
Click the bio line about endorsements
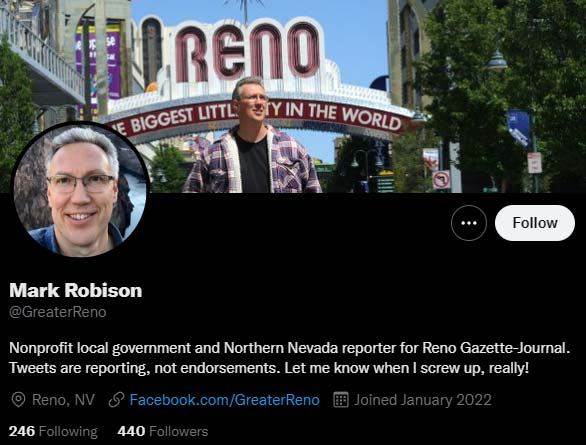point(269,368)
